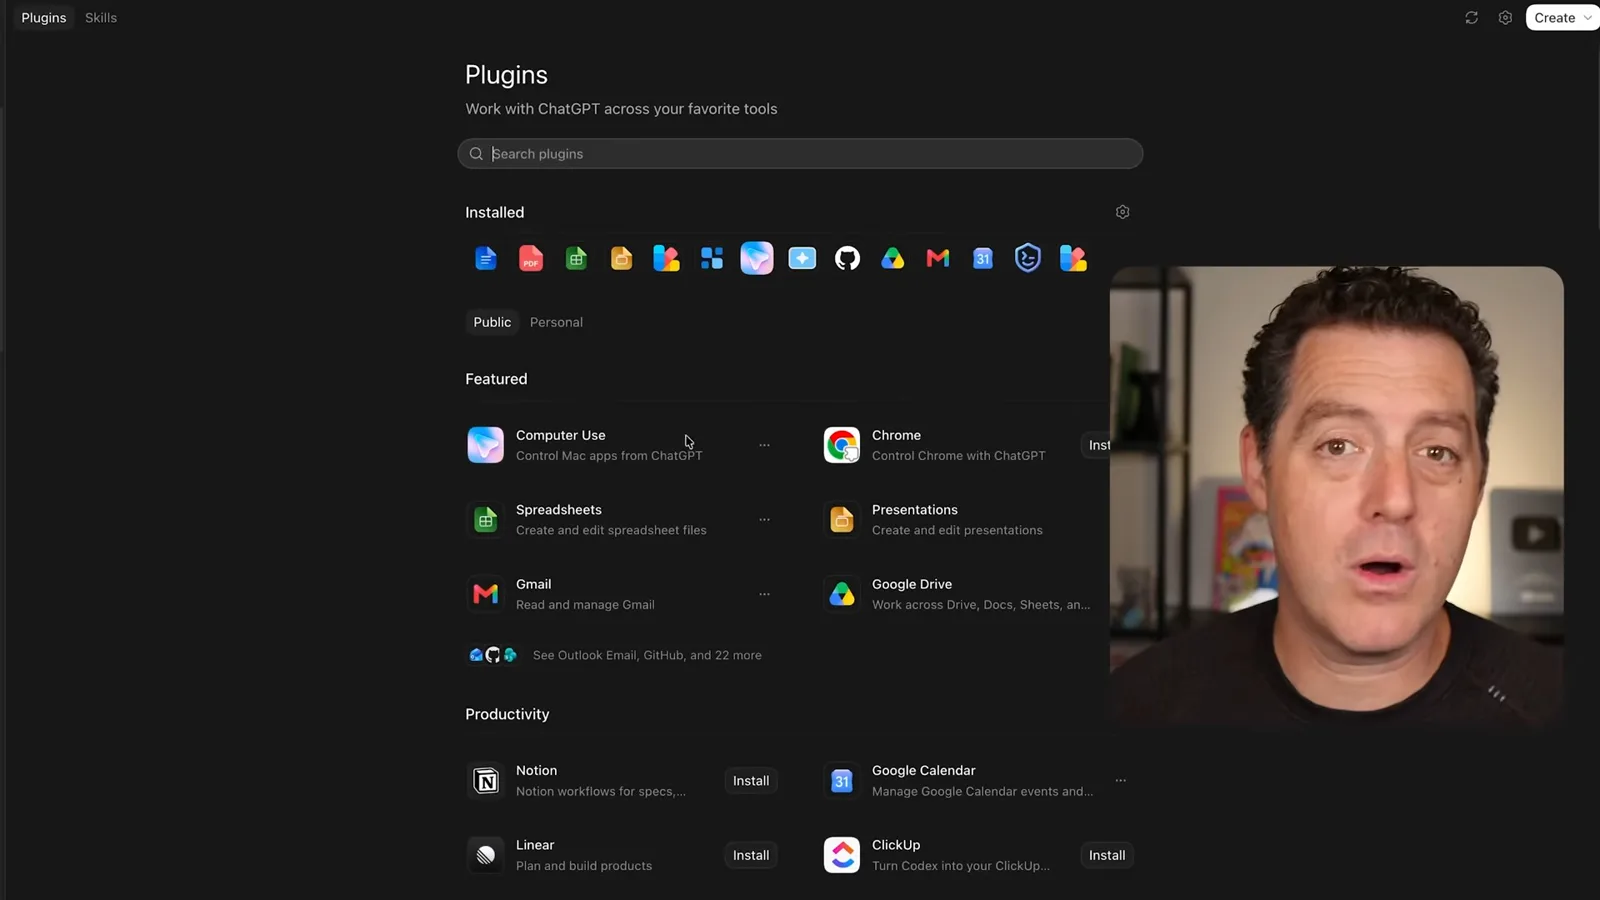Open the installed Google Drive icon
This screenshot has width=1600, height=900.
pyautogui.click(x=893, y=259)
